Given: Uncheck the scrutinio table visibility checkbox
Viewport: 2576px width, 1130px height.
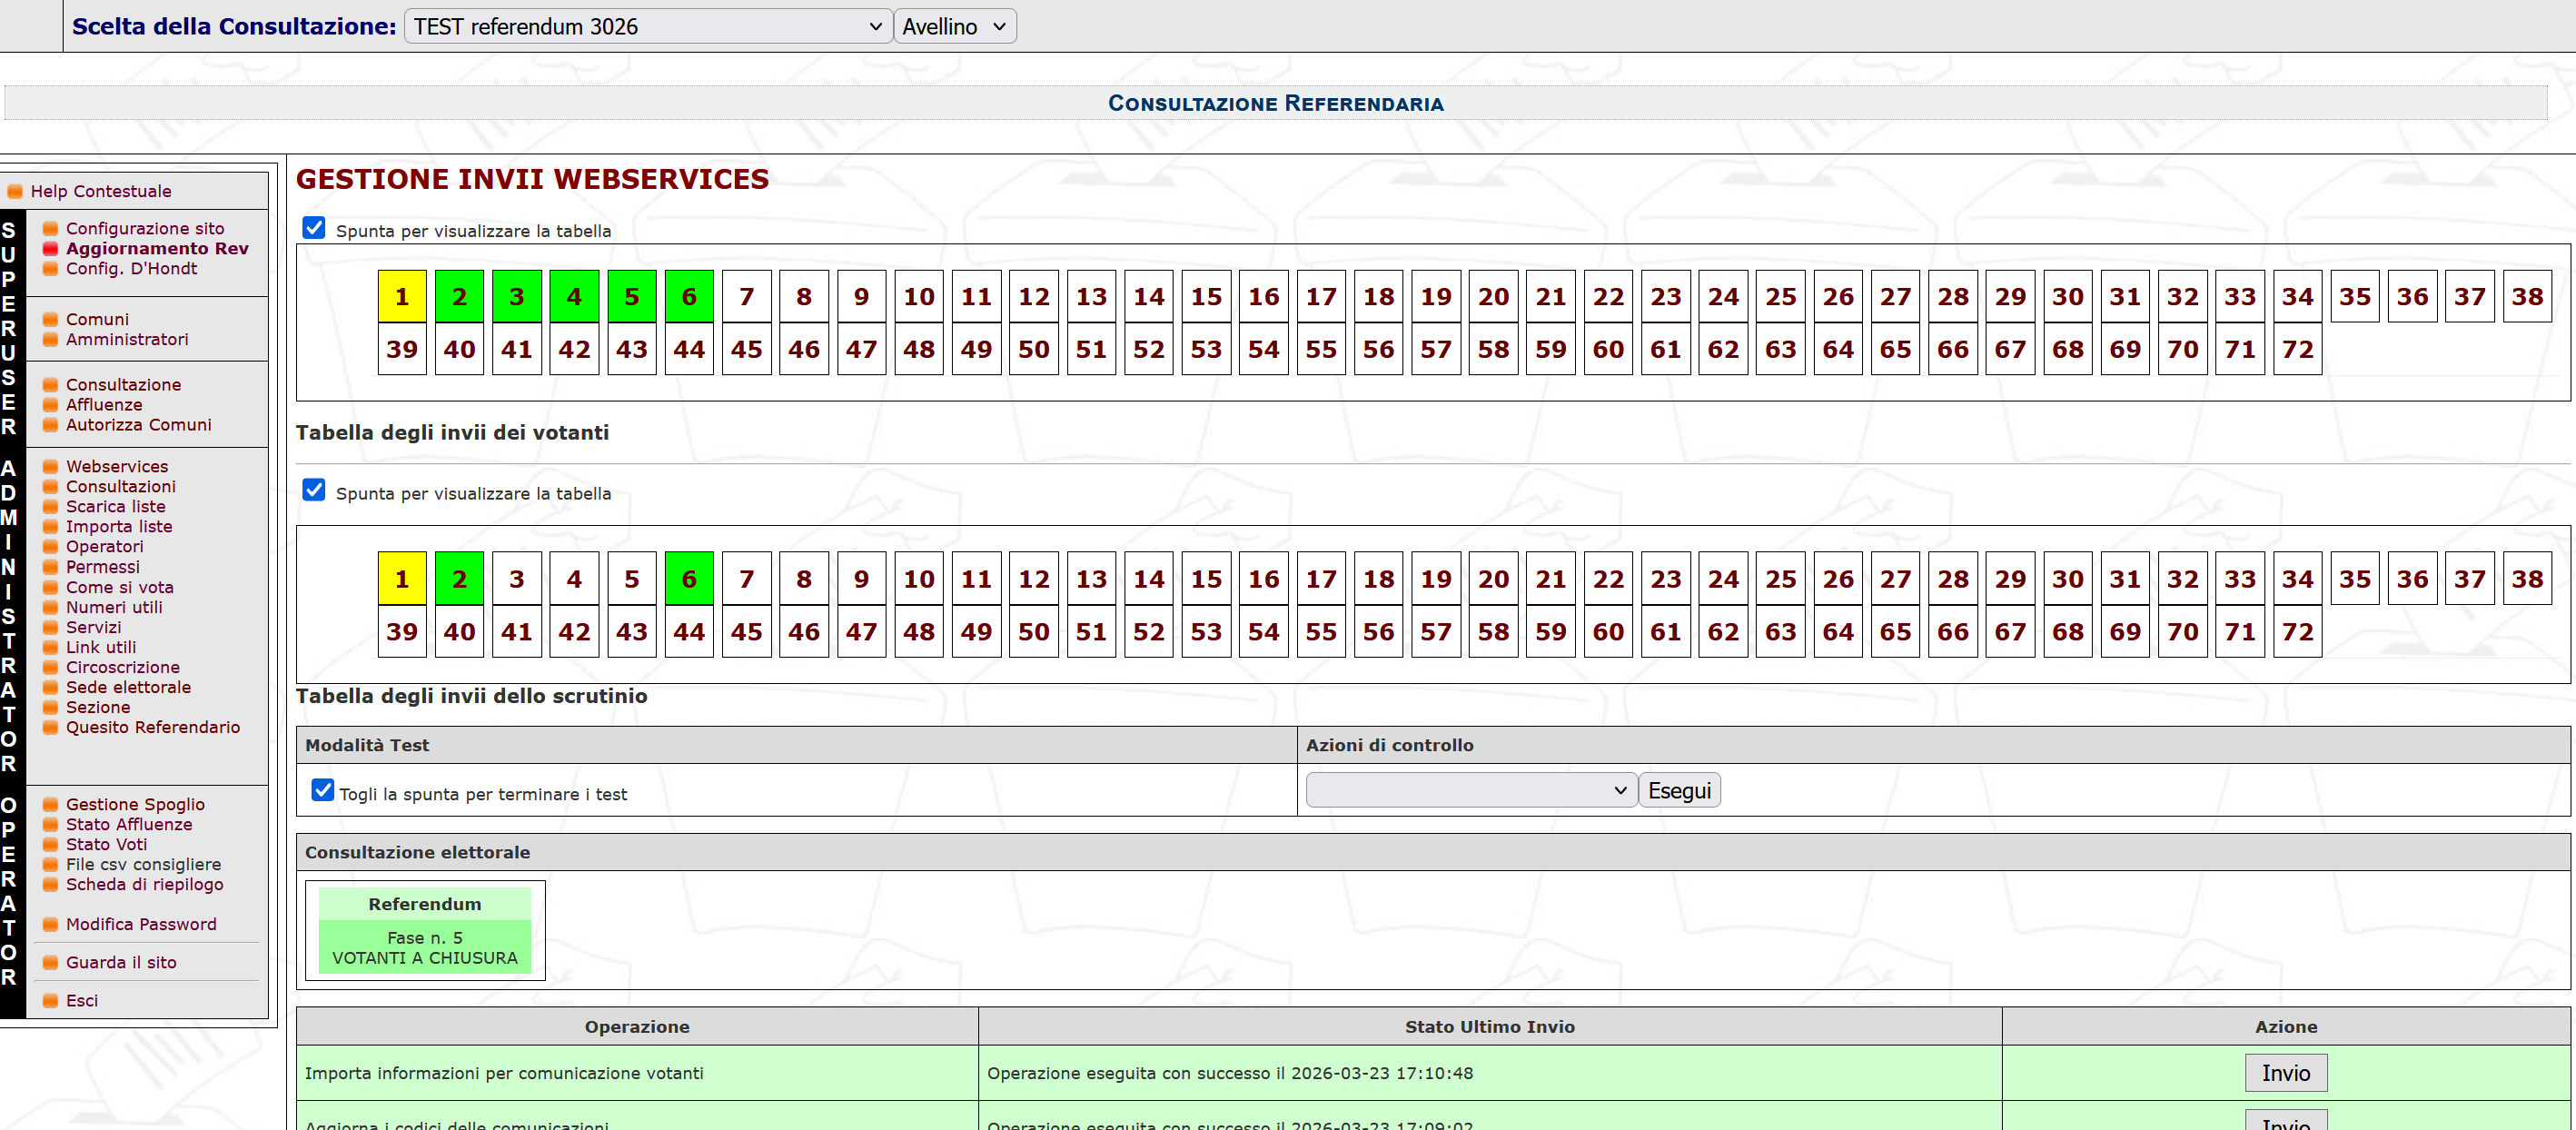Looking at the screenshot, I should [314, 490].
